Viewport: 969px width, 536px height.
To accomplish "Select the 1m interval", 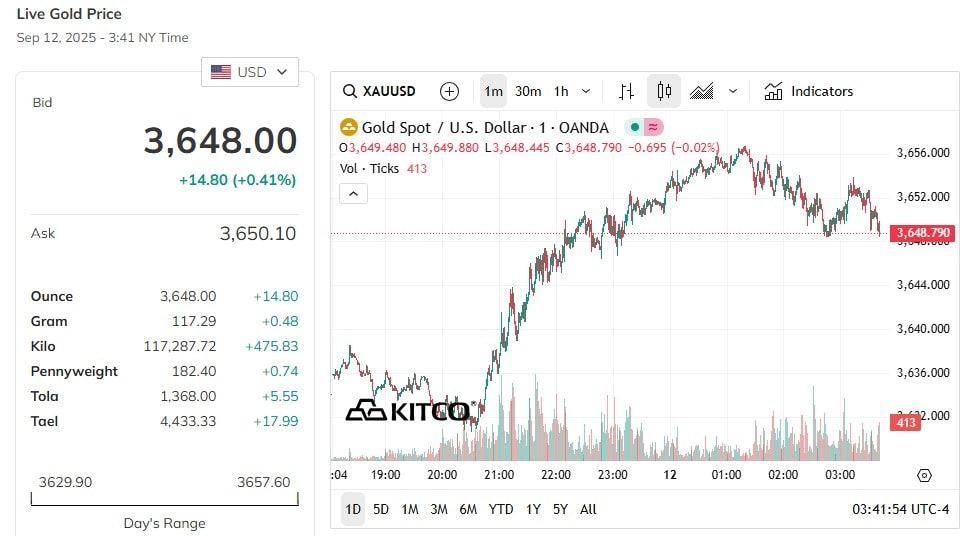I will point(493,91).
